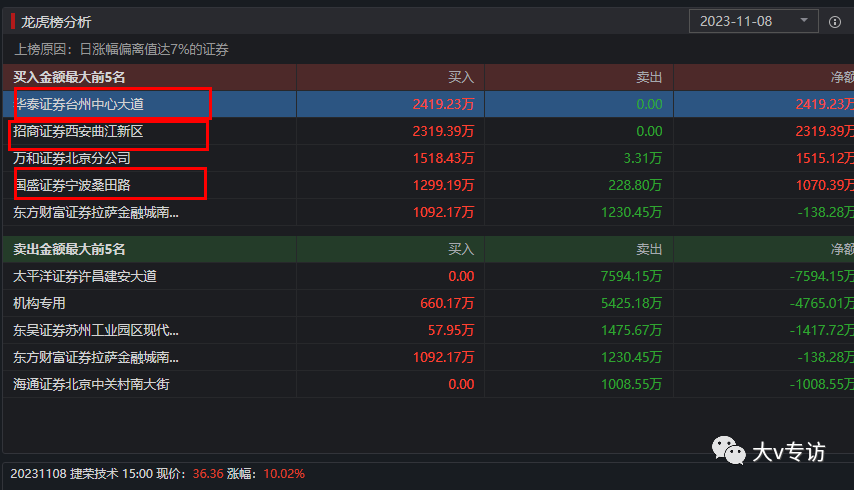Click the 机构专用 seller entry
The width and height of the screenshot is (854, 490).
point(39,304)
